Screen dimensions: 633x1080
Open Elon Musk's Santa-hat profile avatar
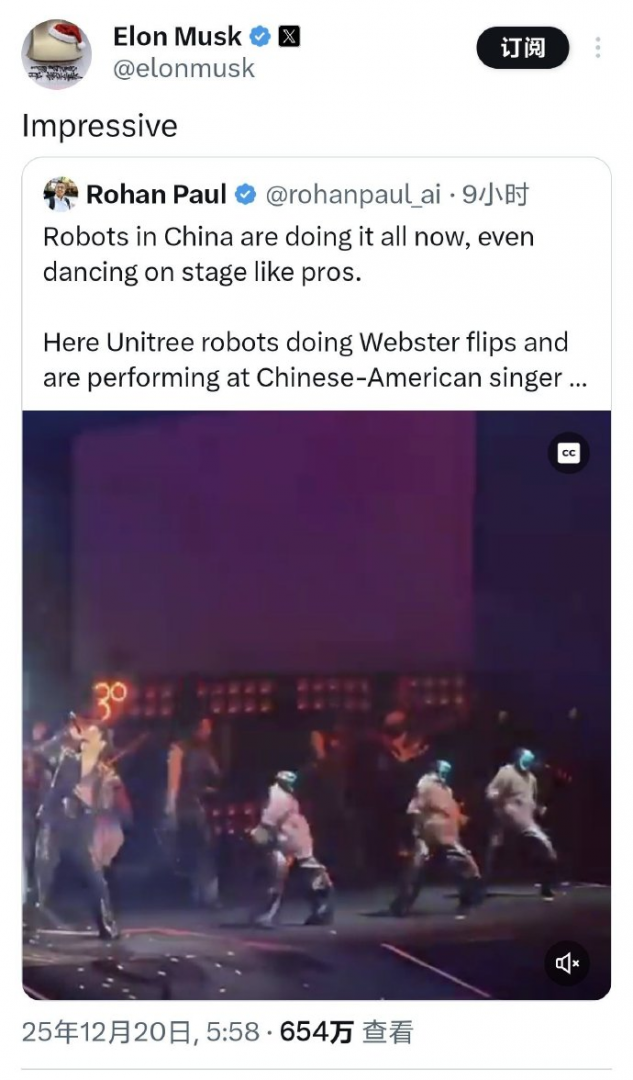(56, 54)
